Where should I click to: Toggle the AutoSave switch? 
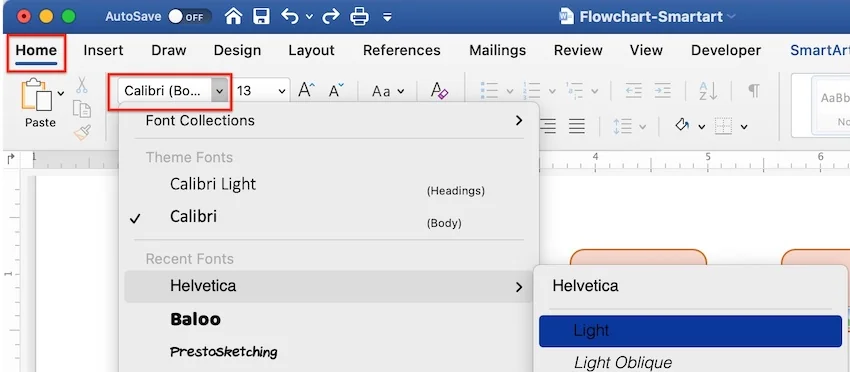click(x=189, y=16)
